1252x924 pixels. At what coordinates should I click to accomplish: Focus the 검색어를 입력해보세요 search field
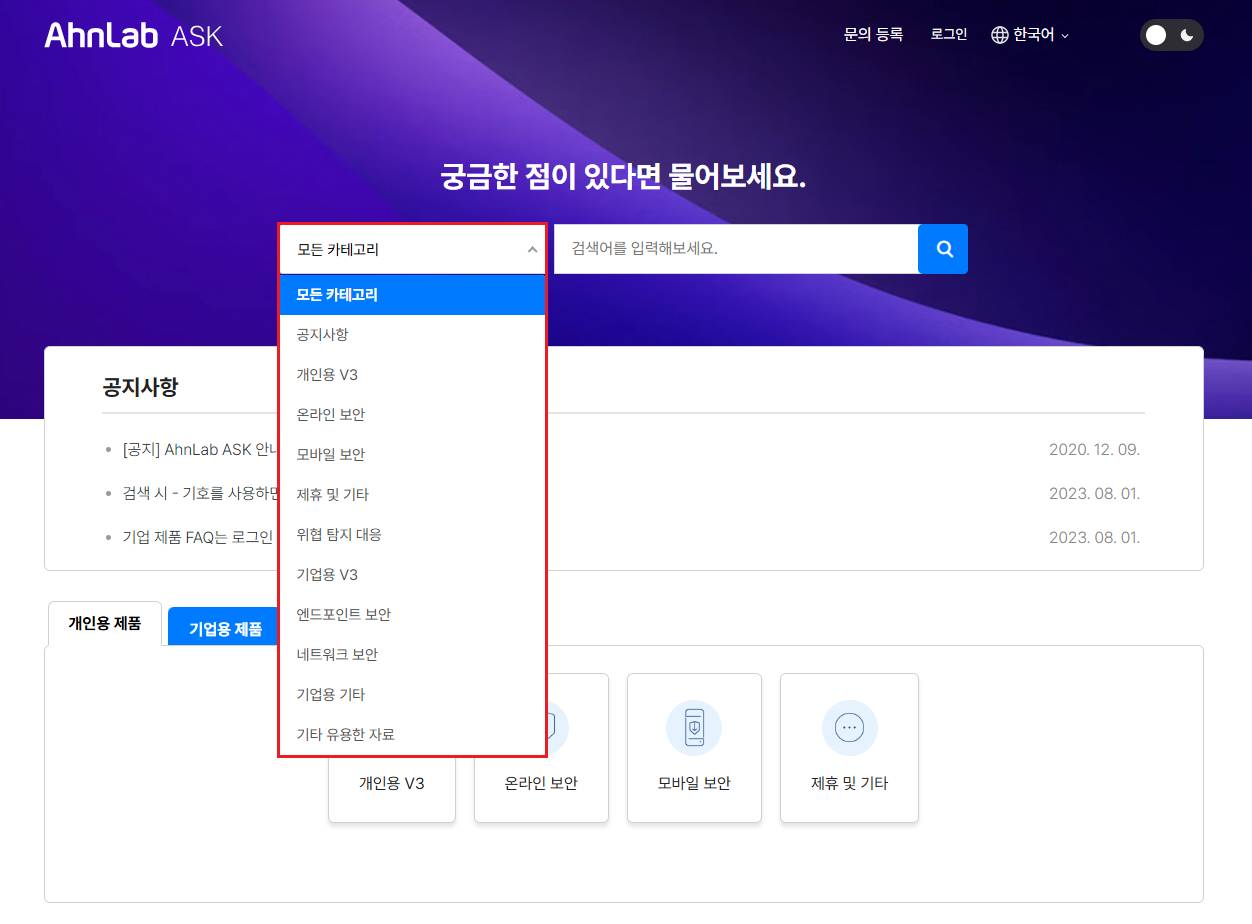[736, 249]
